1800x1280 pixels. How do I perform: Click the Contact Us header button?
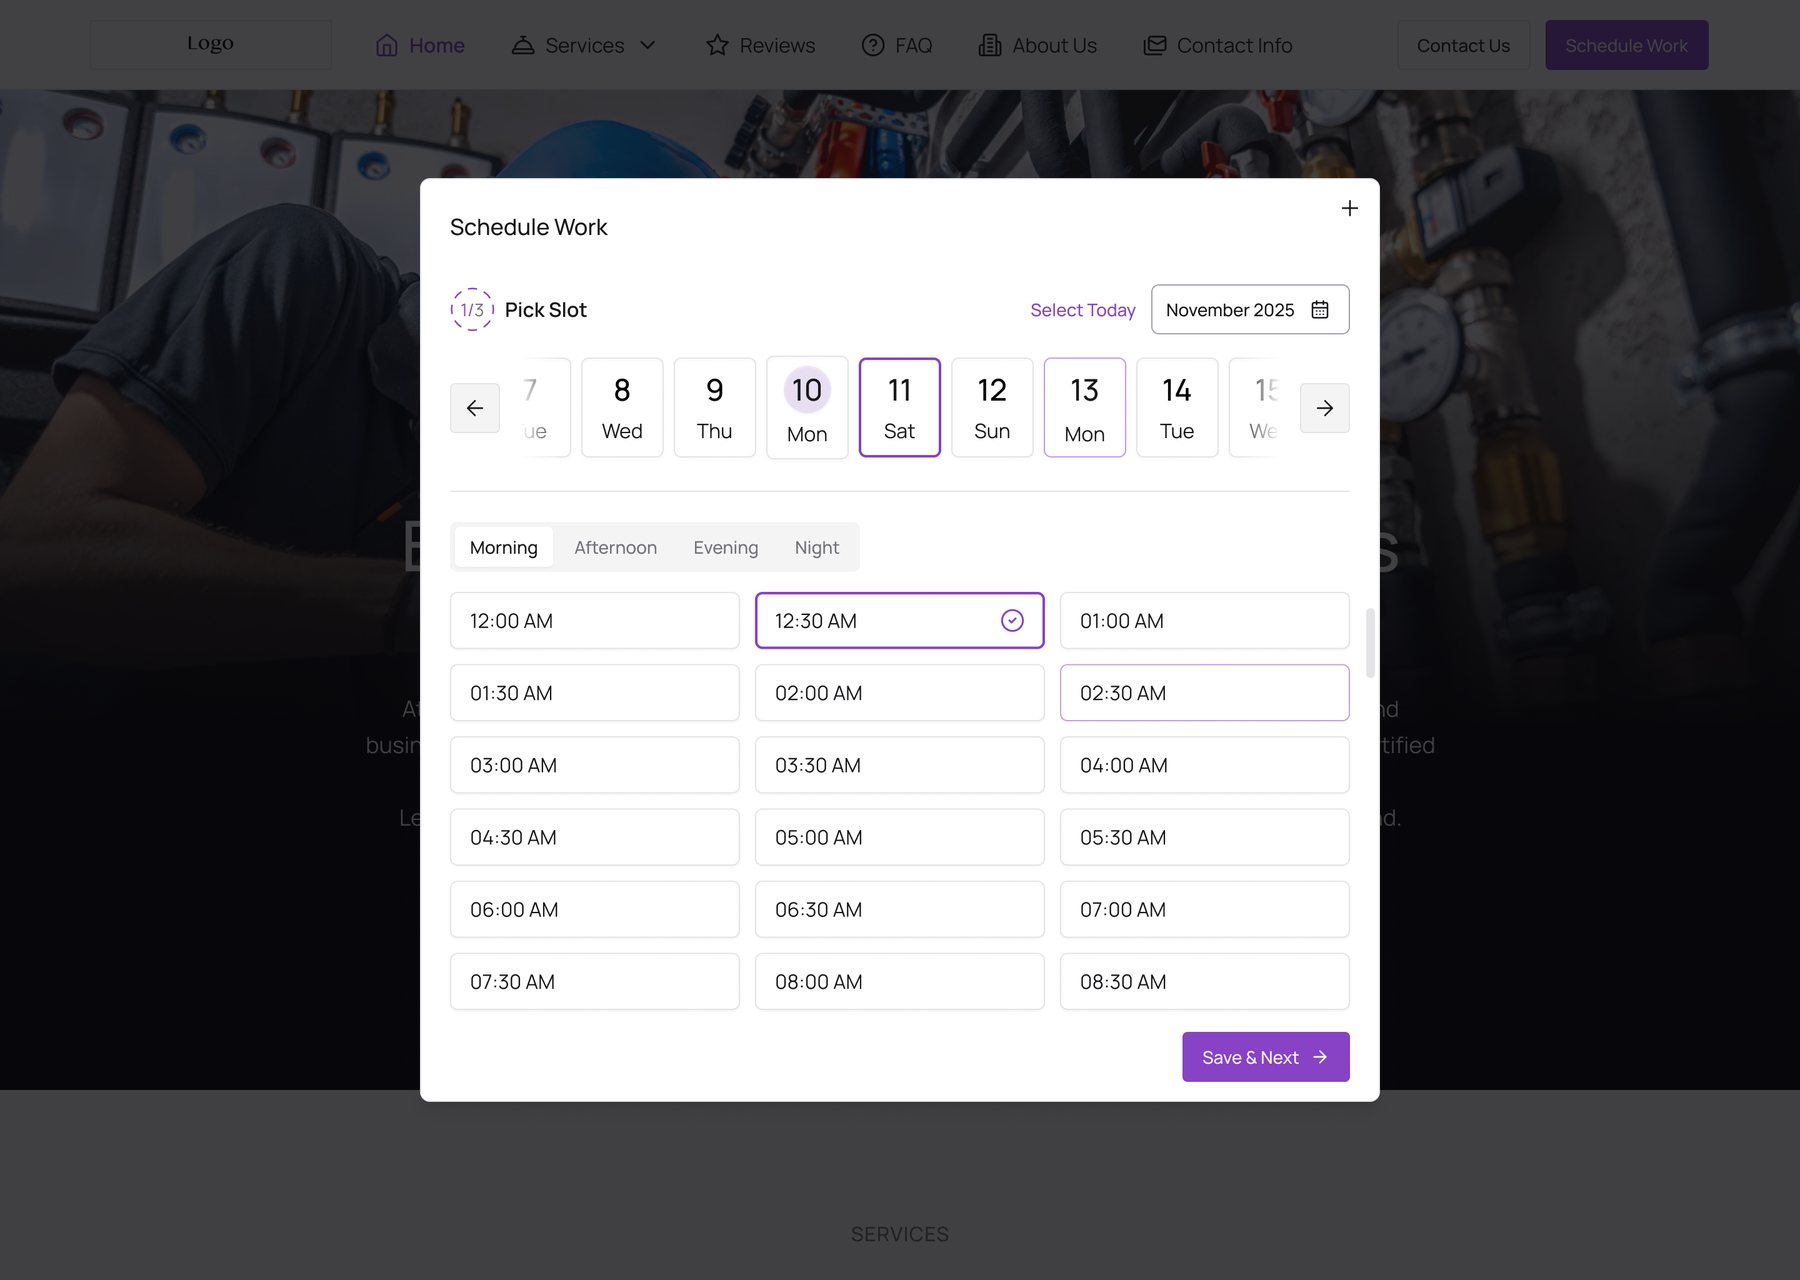tap(1463, 45)
